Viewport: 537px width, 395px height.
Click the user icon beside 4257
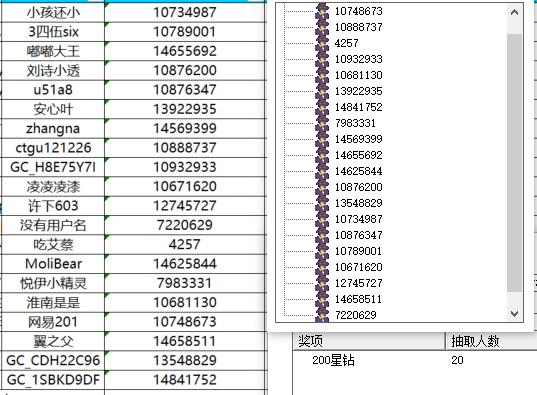322,43
